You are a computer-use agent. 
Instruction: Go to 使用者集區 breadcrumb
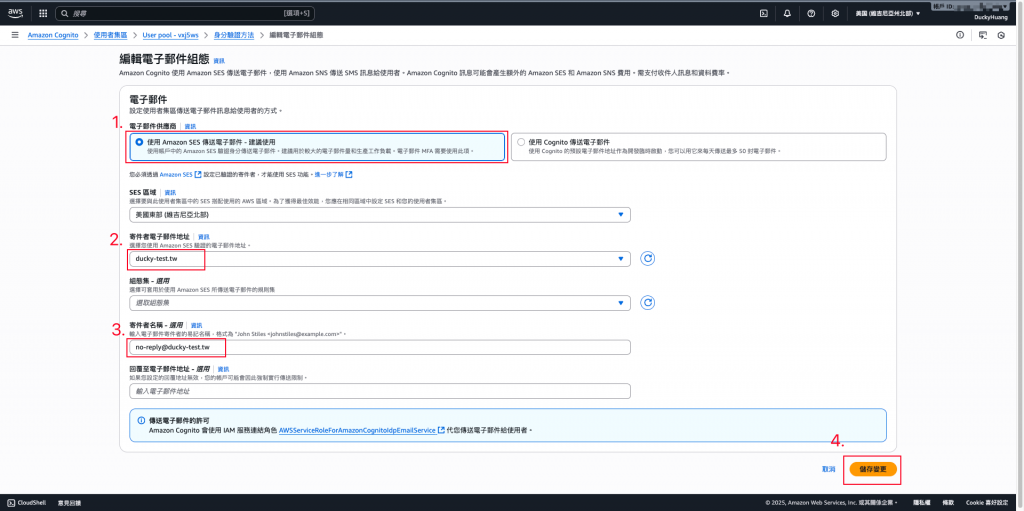pyautogui.click(x=109, y=35)
